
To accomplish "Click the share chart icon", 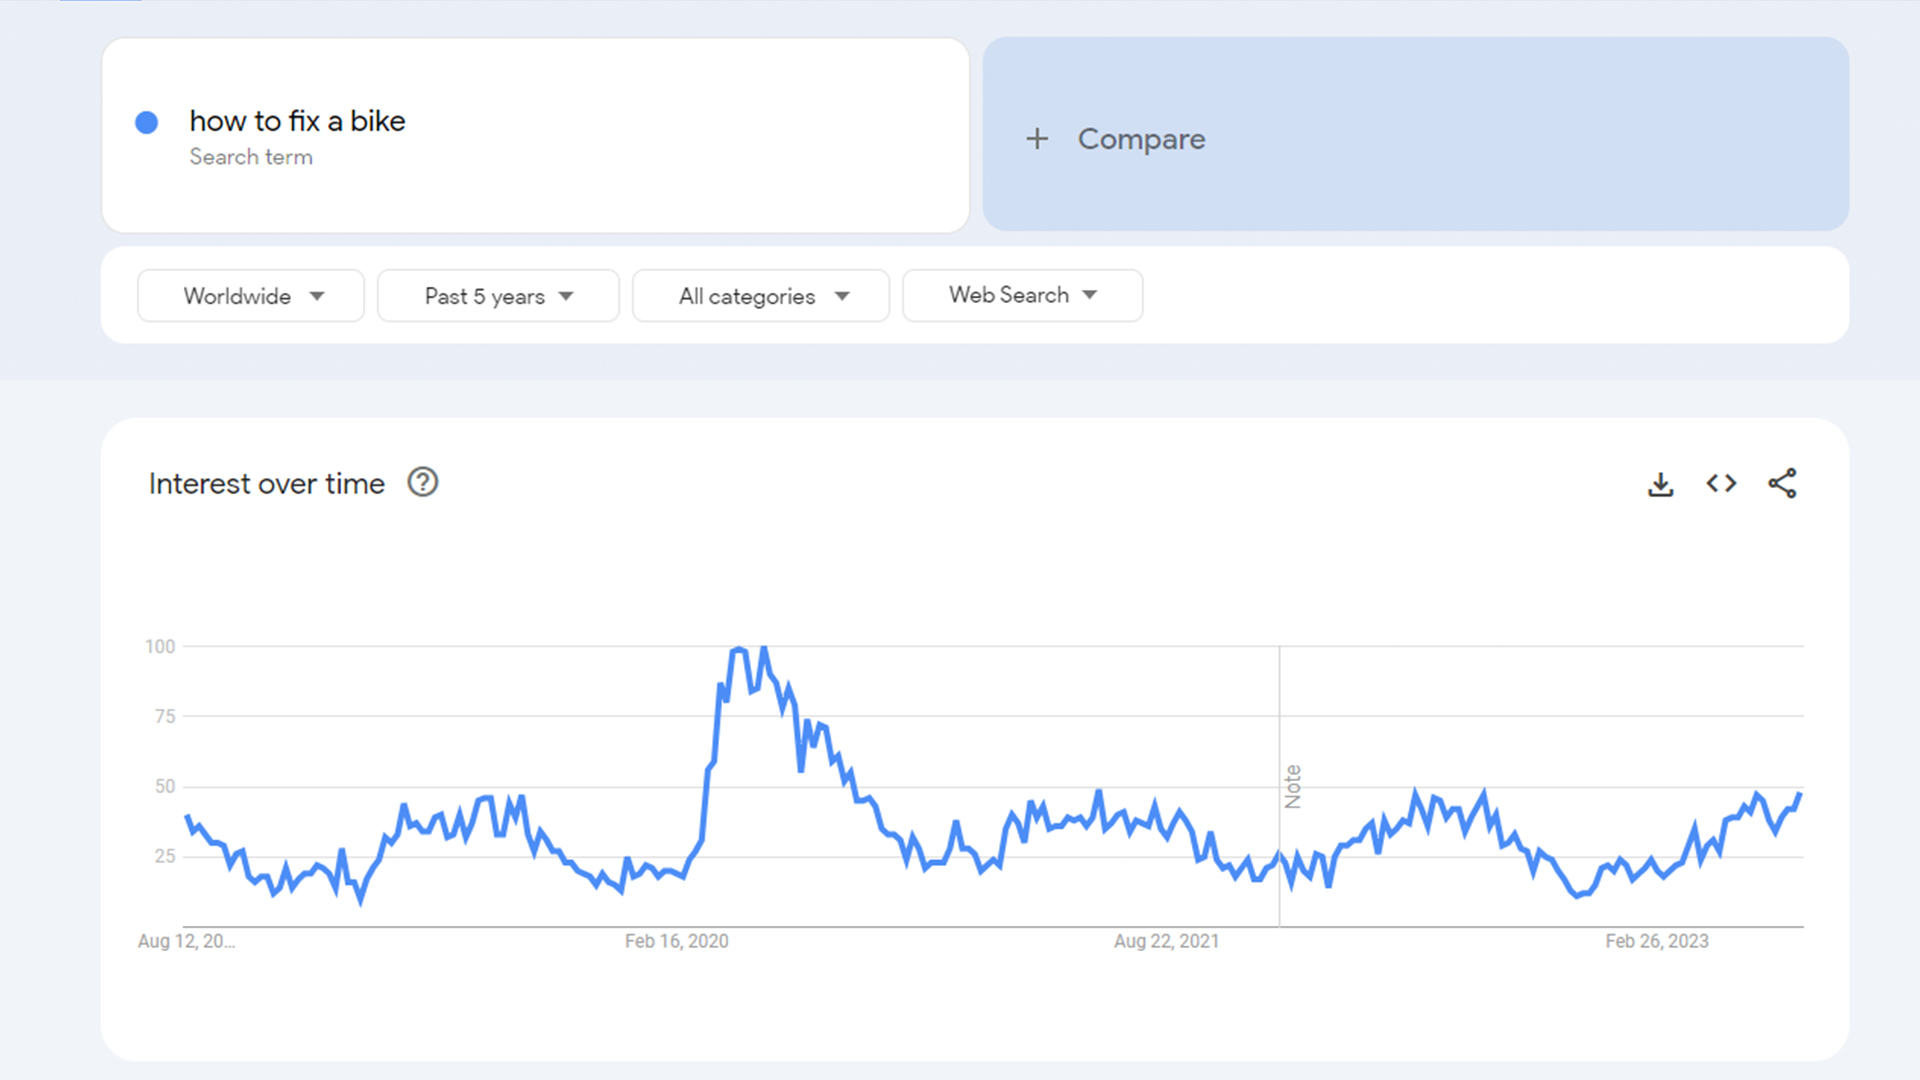I will coord(1782,484).
